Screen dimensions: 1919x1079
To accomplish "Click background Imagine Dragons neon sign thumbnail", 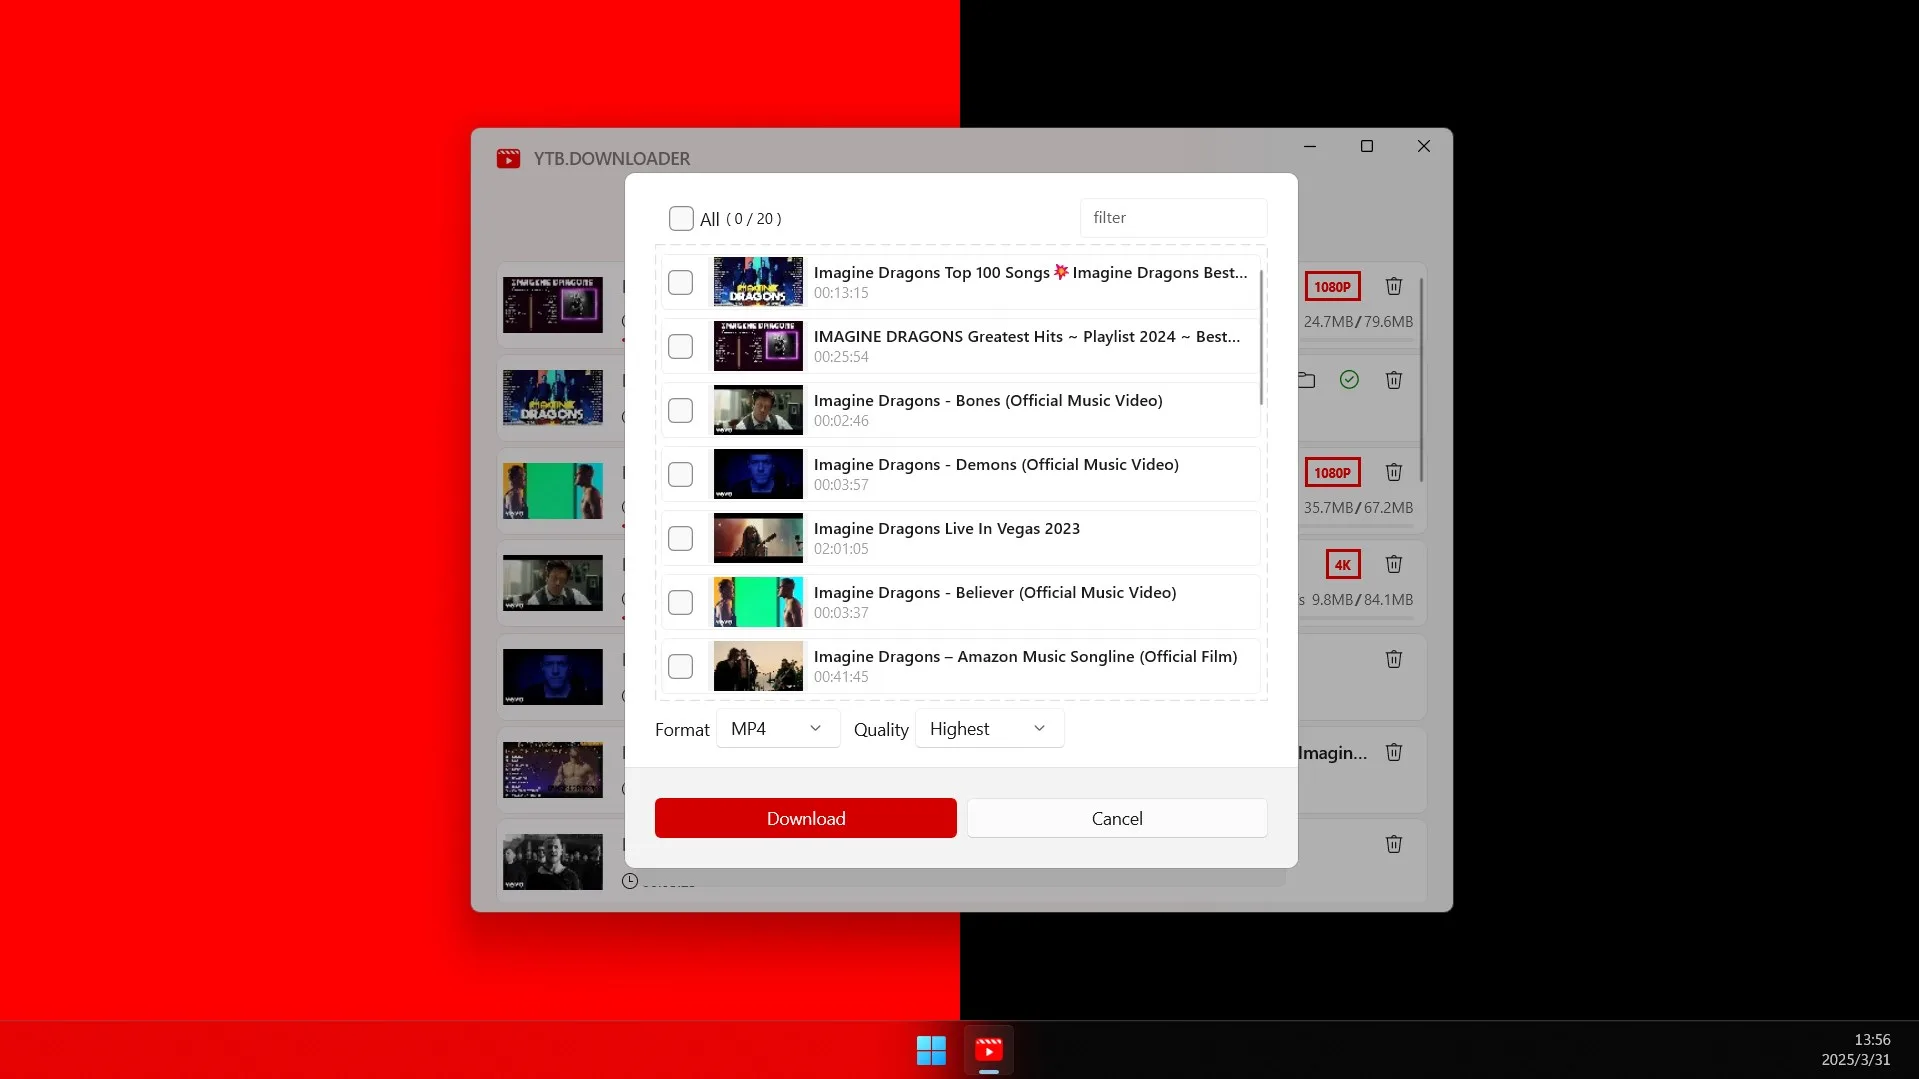I will (x=553, y=397).
